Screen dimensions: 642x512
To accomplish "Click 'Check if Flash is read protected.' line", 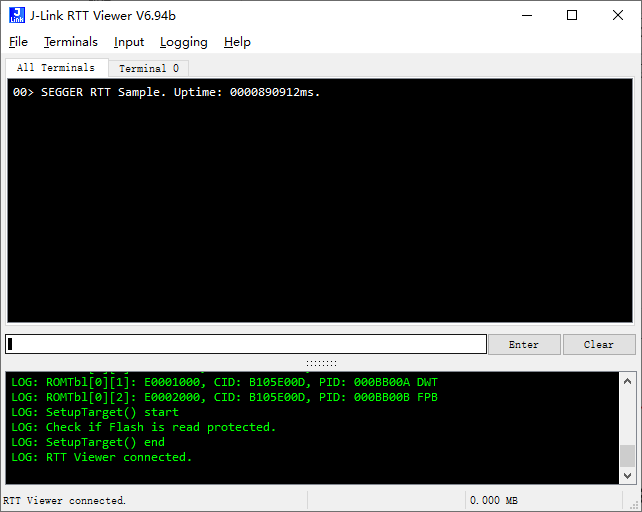I will pyautogui.click(x=143, y=427).
